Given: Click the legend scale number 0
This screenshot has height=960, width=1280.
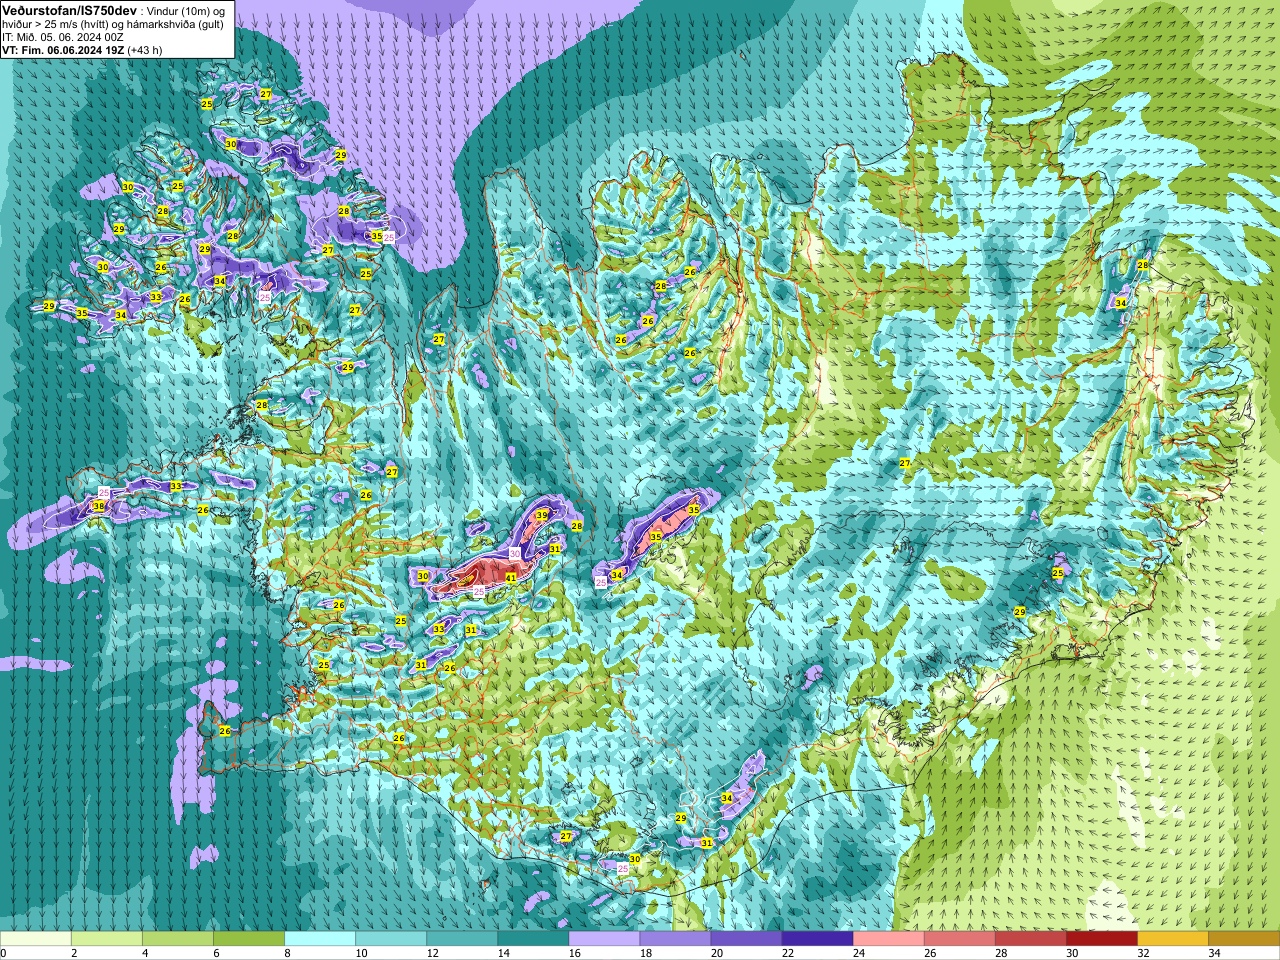Looking at the screenshot, I should 4,953.
